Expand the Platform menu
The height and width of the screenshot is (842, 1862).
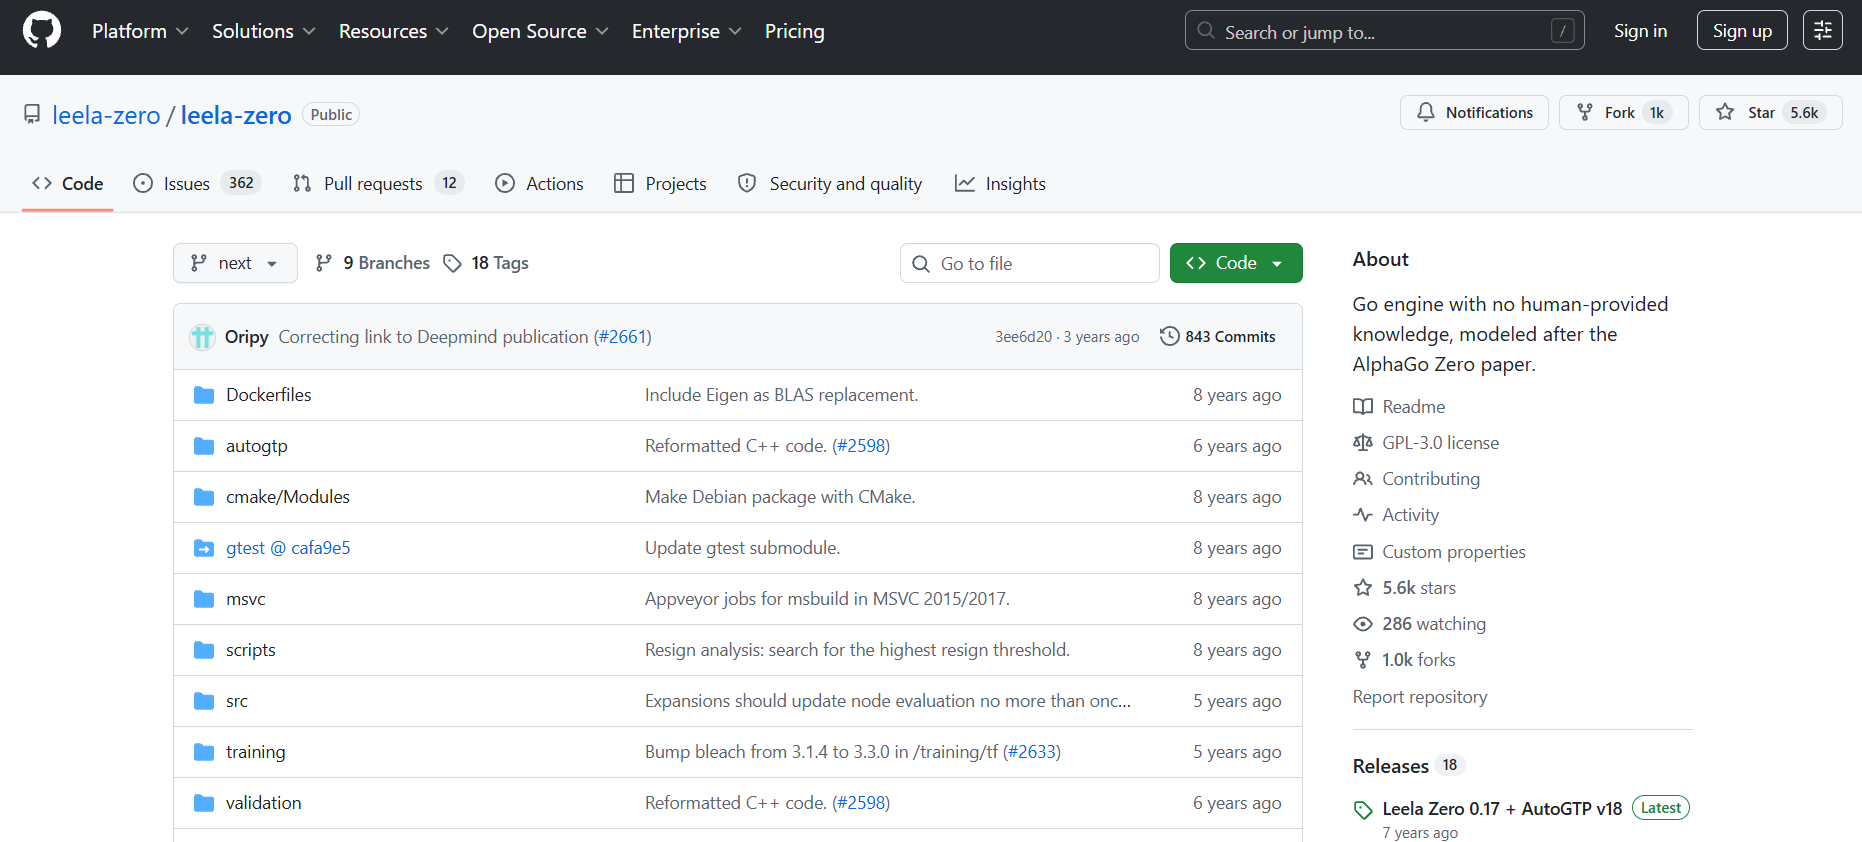coord(140,31)
